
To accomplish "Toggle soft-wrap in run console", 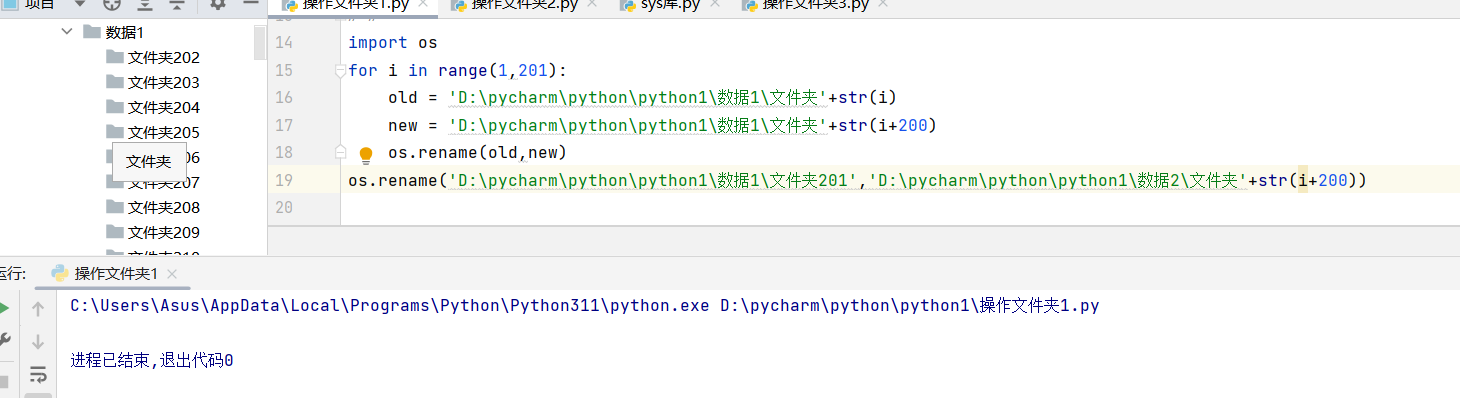I will [x=38, y=375].
